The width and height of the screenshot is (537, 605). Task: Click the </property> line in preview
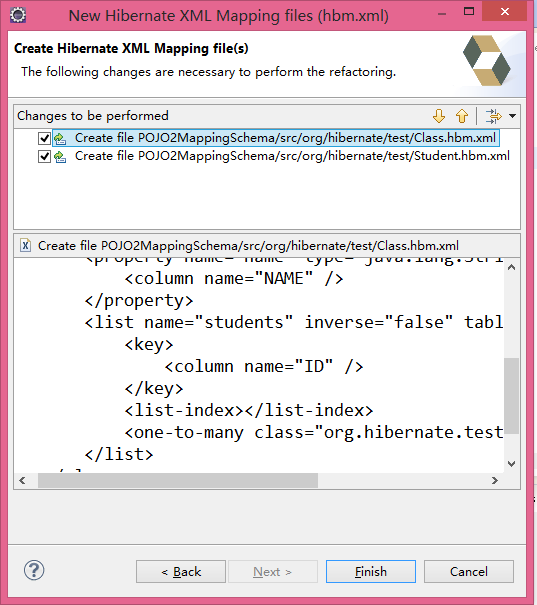[x=139, y=301]
